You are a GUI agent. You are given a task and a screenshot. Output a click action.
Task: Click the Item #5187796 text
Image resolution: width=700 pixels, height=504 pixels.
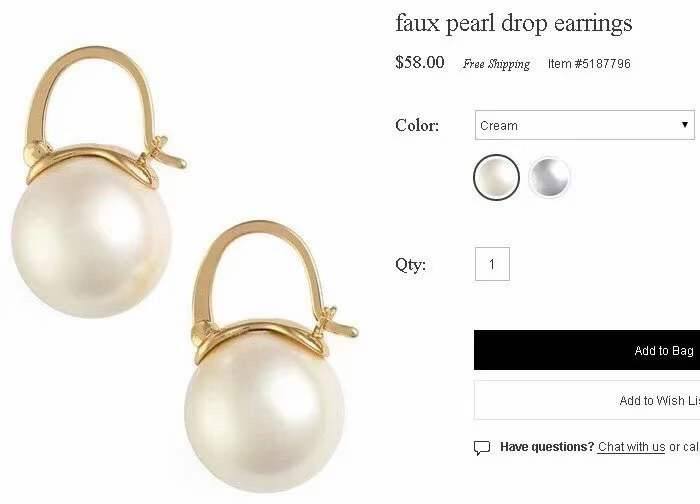(589, 63)
